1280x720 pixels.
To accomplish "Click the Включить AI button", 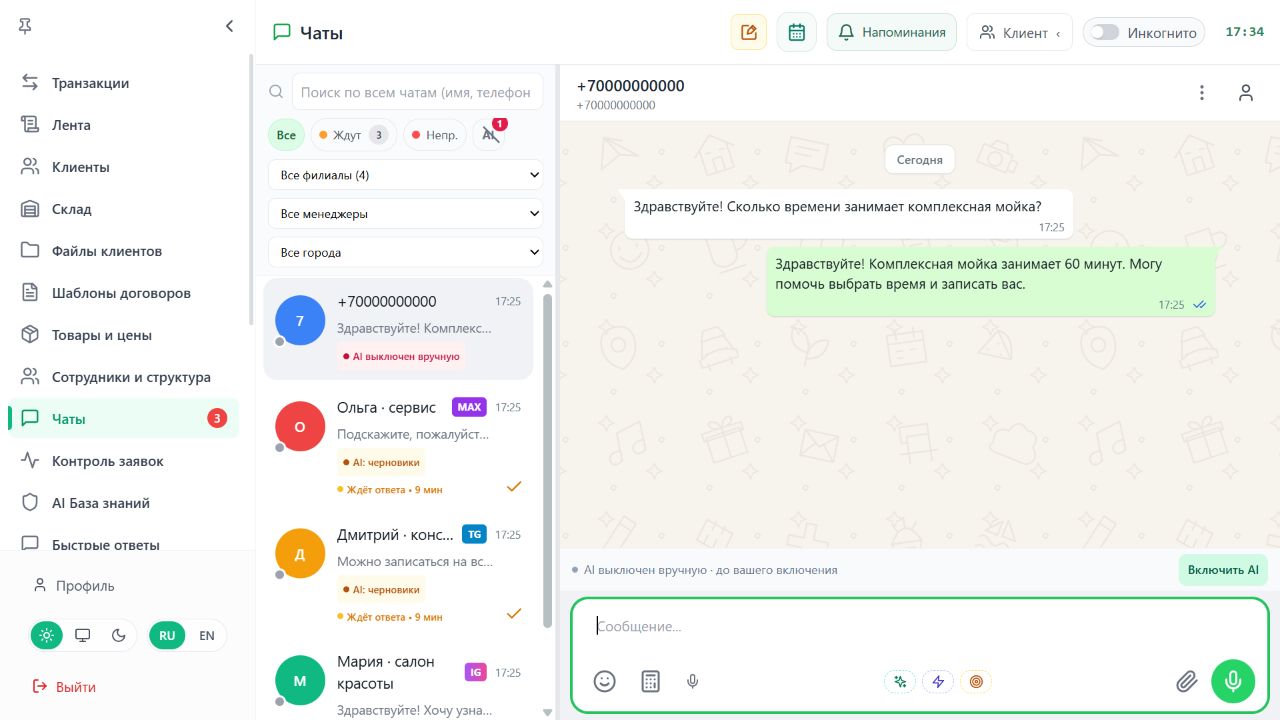I will point(1223,570).
